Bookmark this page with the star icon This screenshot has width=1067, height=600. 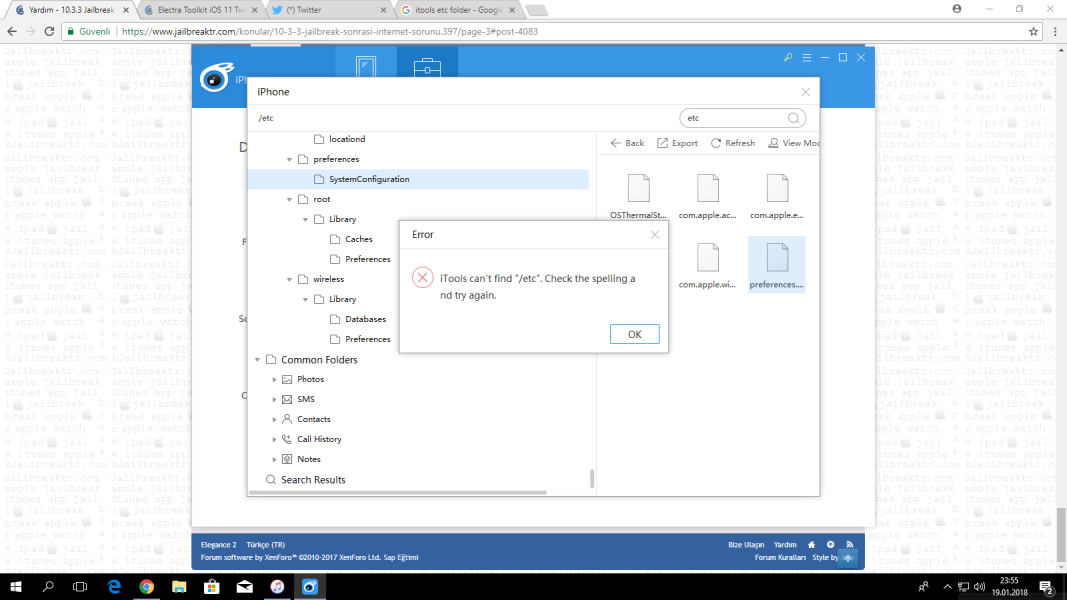(x=1028, y=31)
